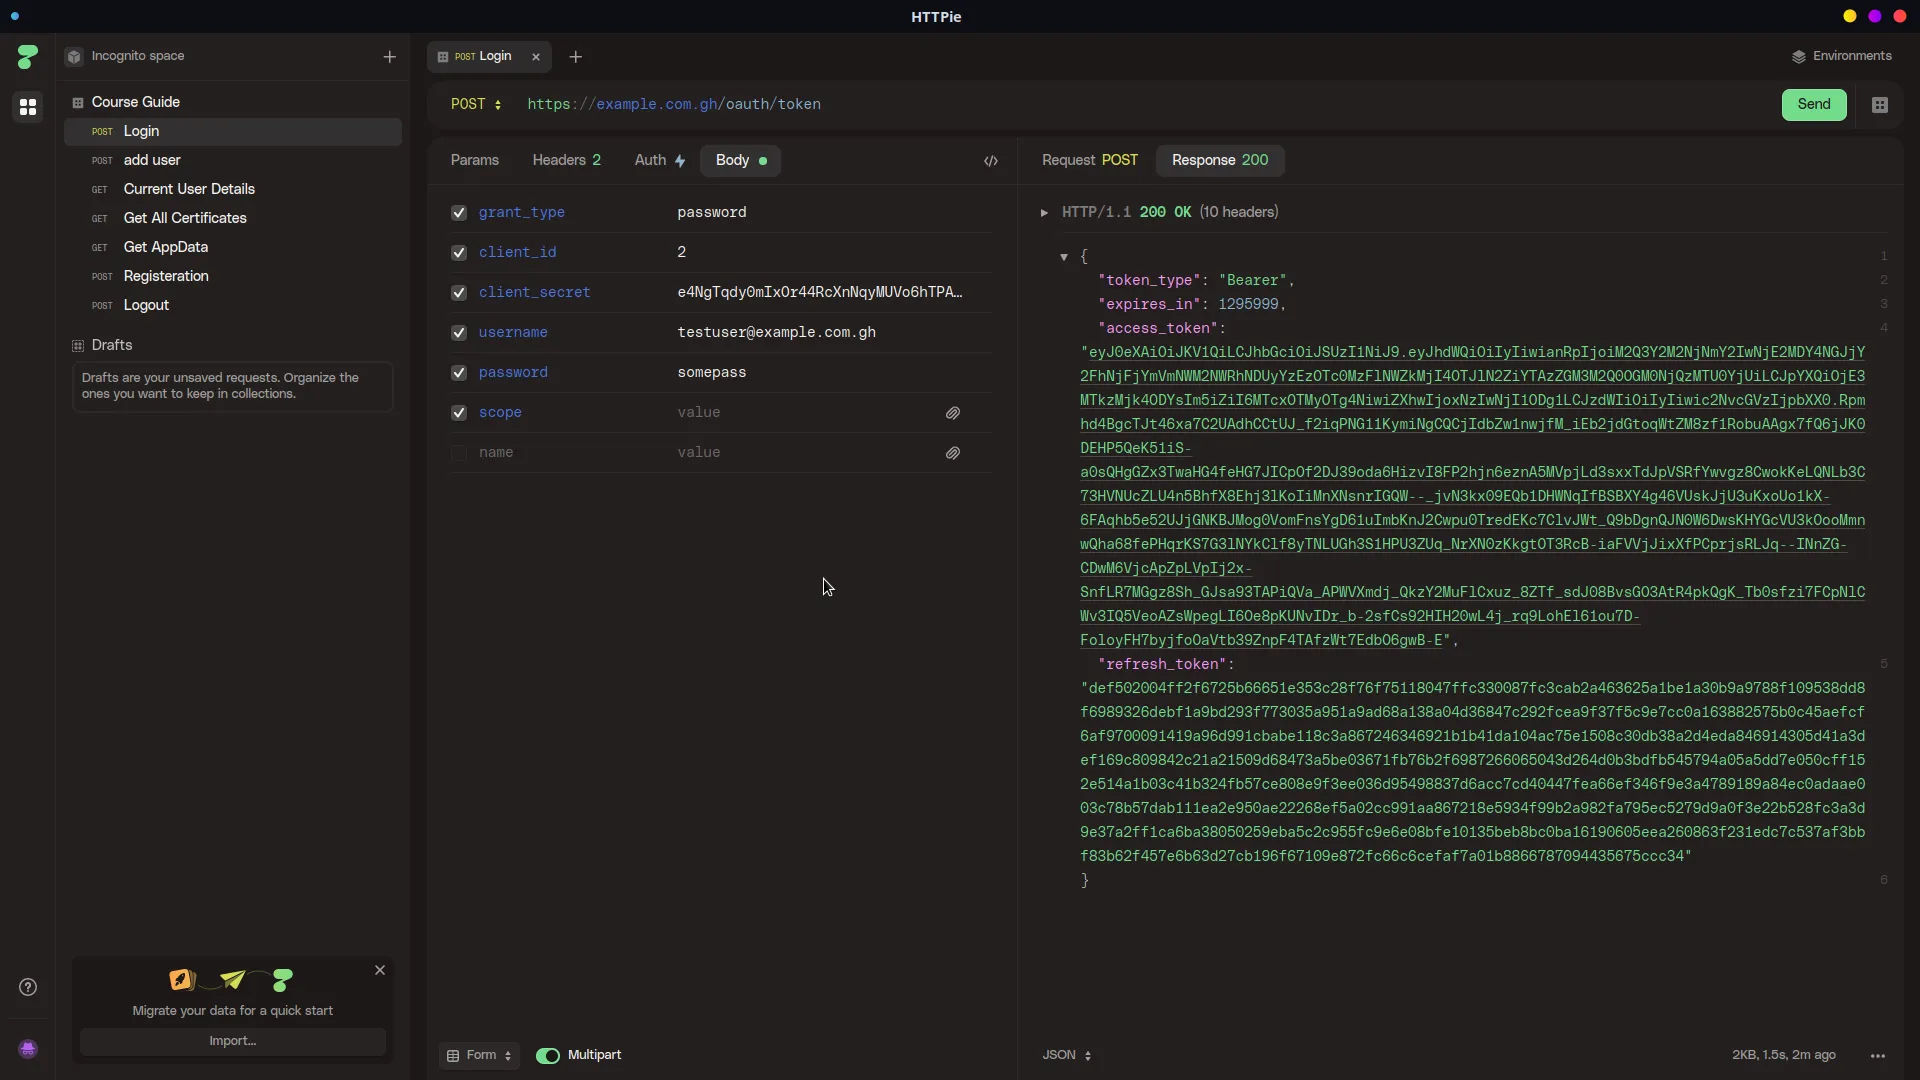Click the code view icon near Request tab

tap(991, 161)
